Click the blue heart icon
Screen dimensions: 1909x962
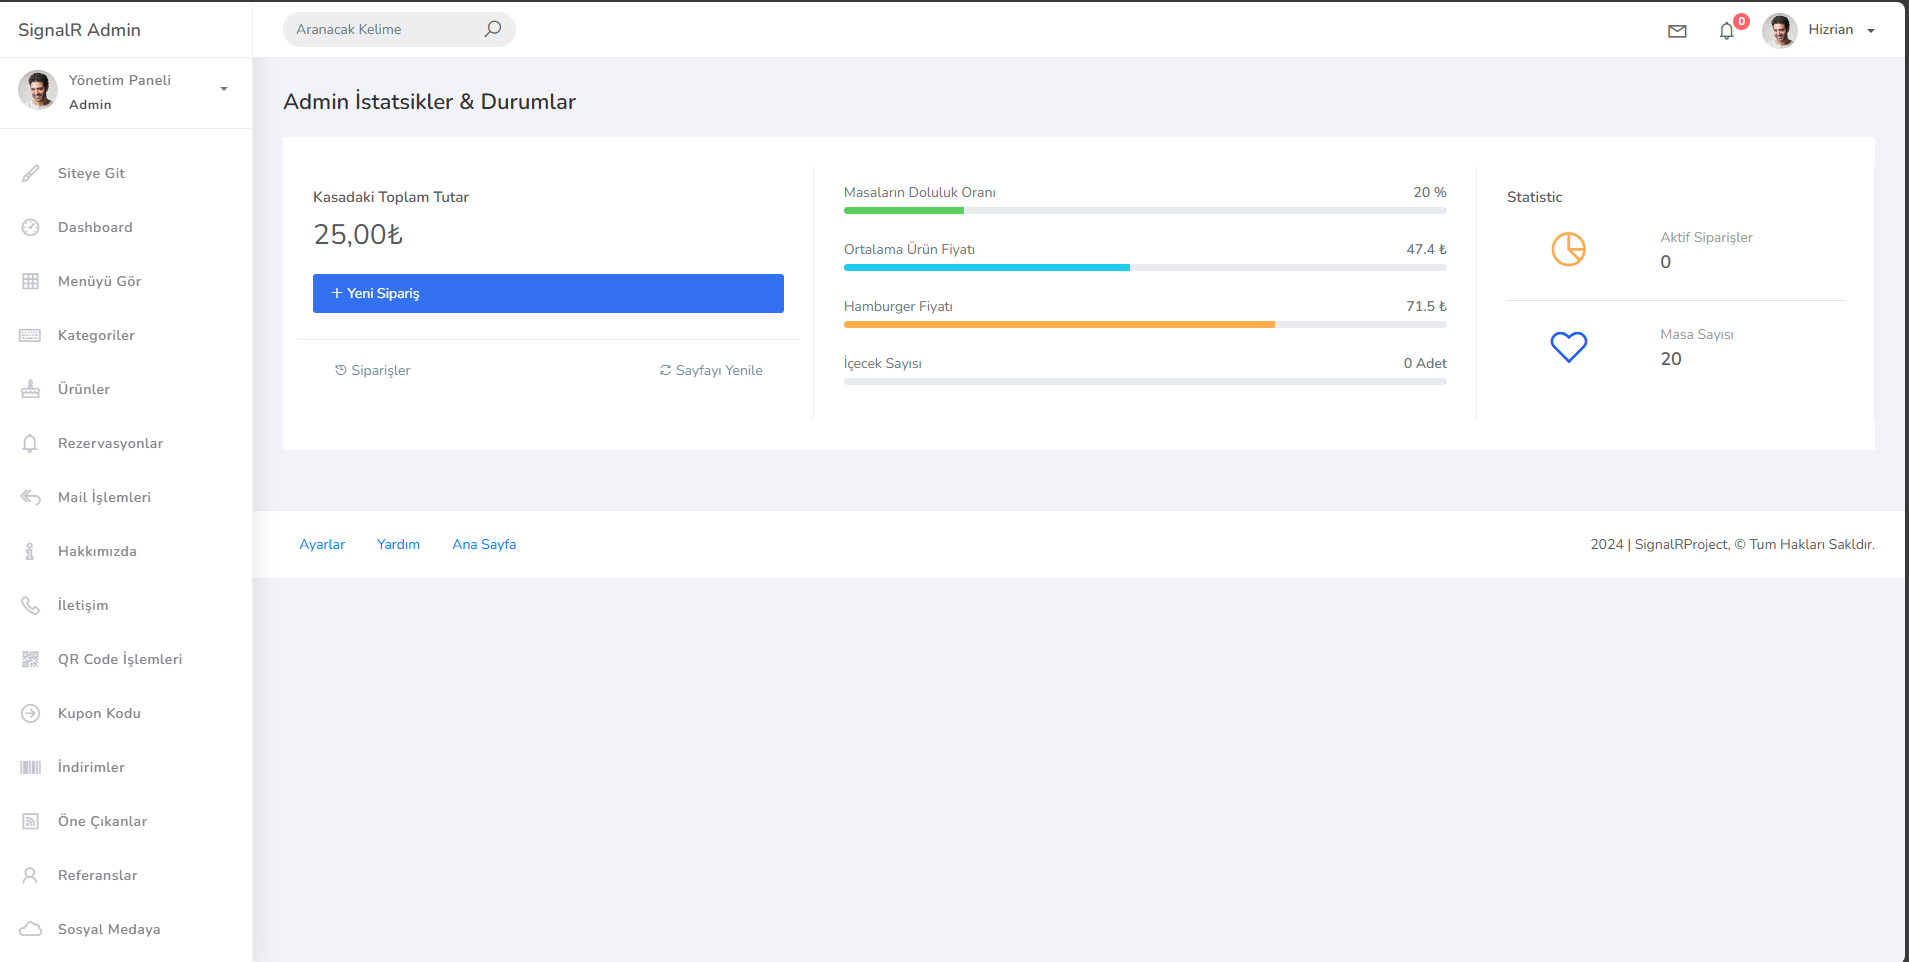coord(1568,347)
